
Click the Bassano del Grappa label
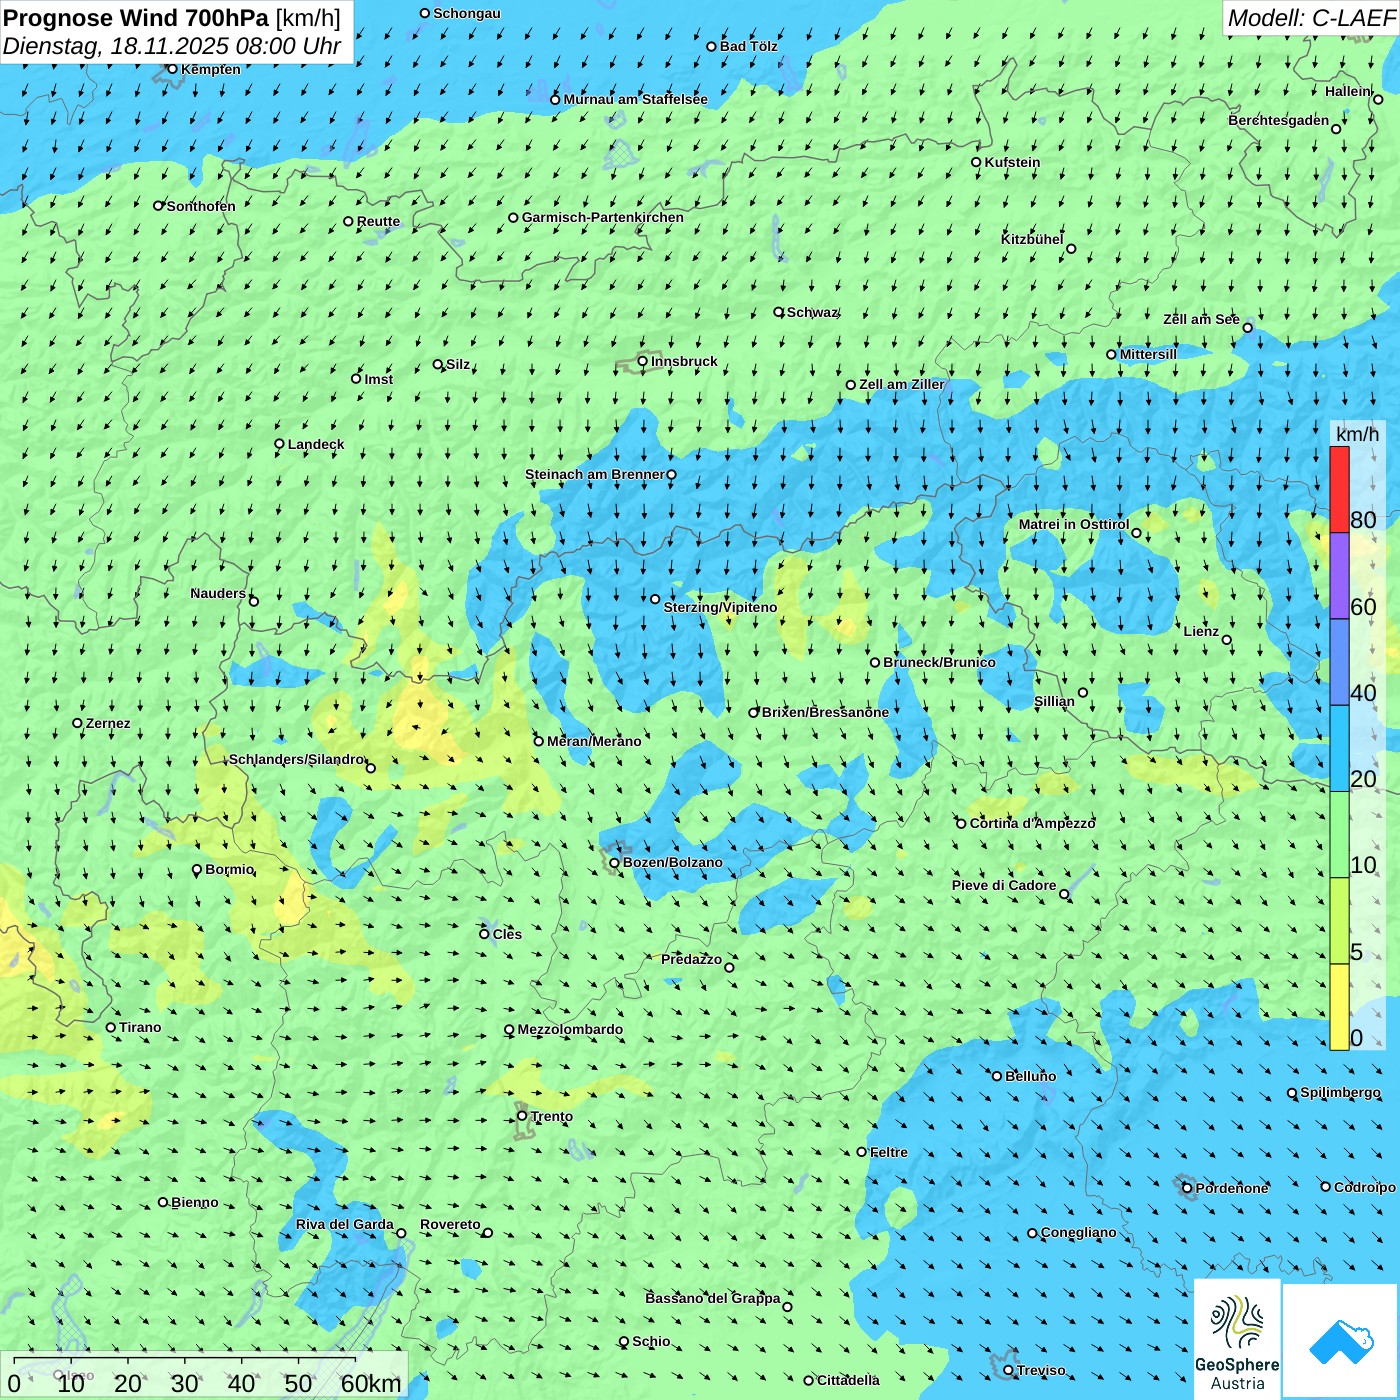[712, 1298]
